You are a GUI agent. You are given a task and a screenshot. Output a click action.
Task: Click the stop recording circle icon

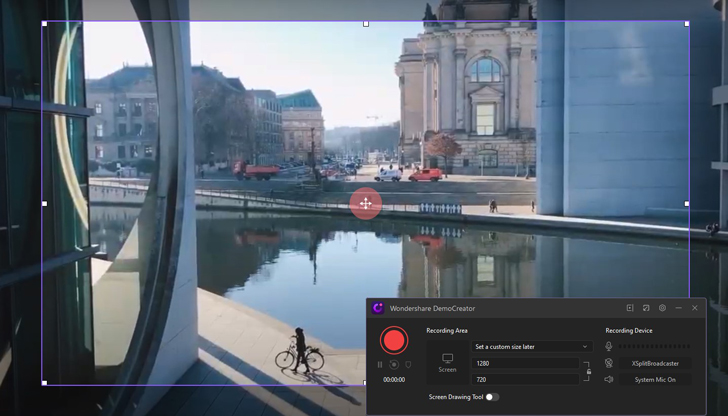coord(394,365)
